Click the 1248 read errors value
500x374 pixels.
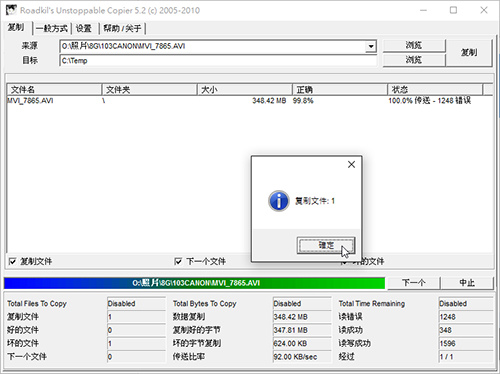point(466,317)
